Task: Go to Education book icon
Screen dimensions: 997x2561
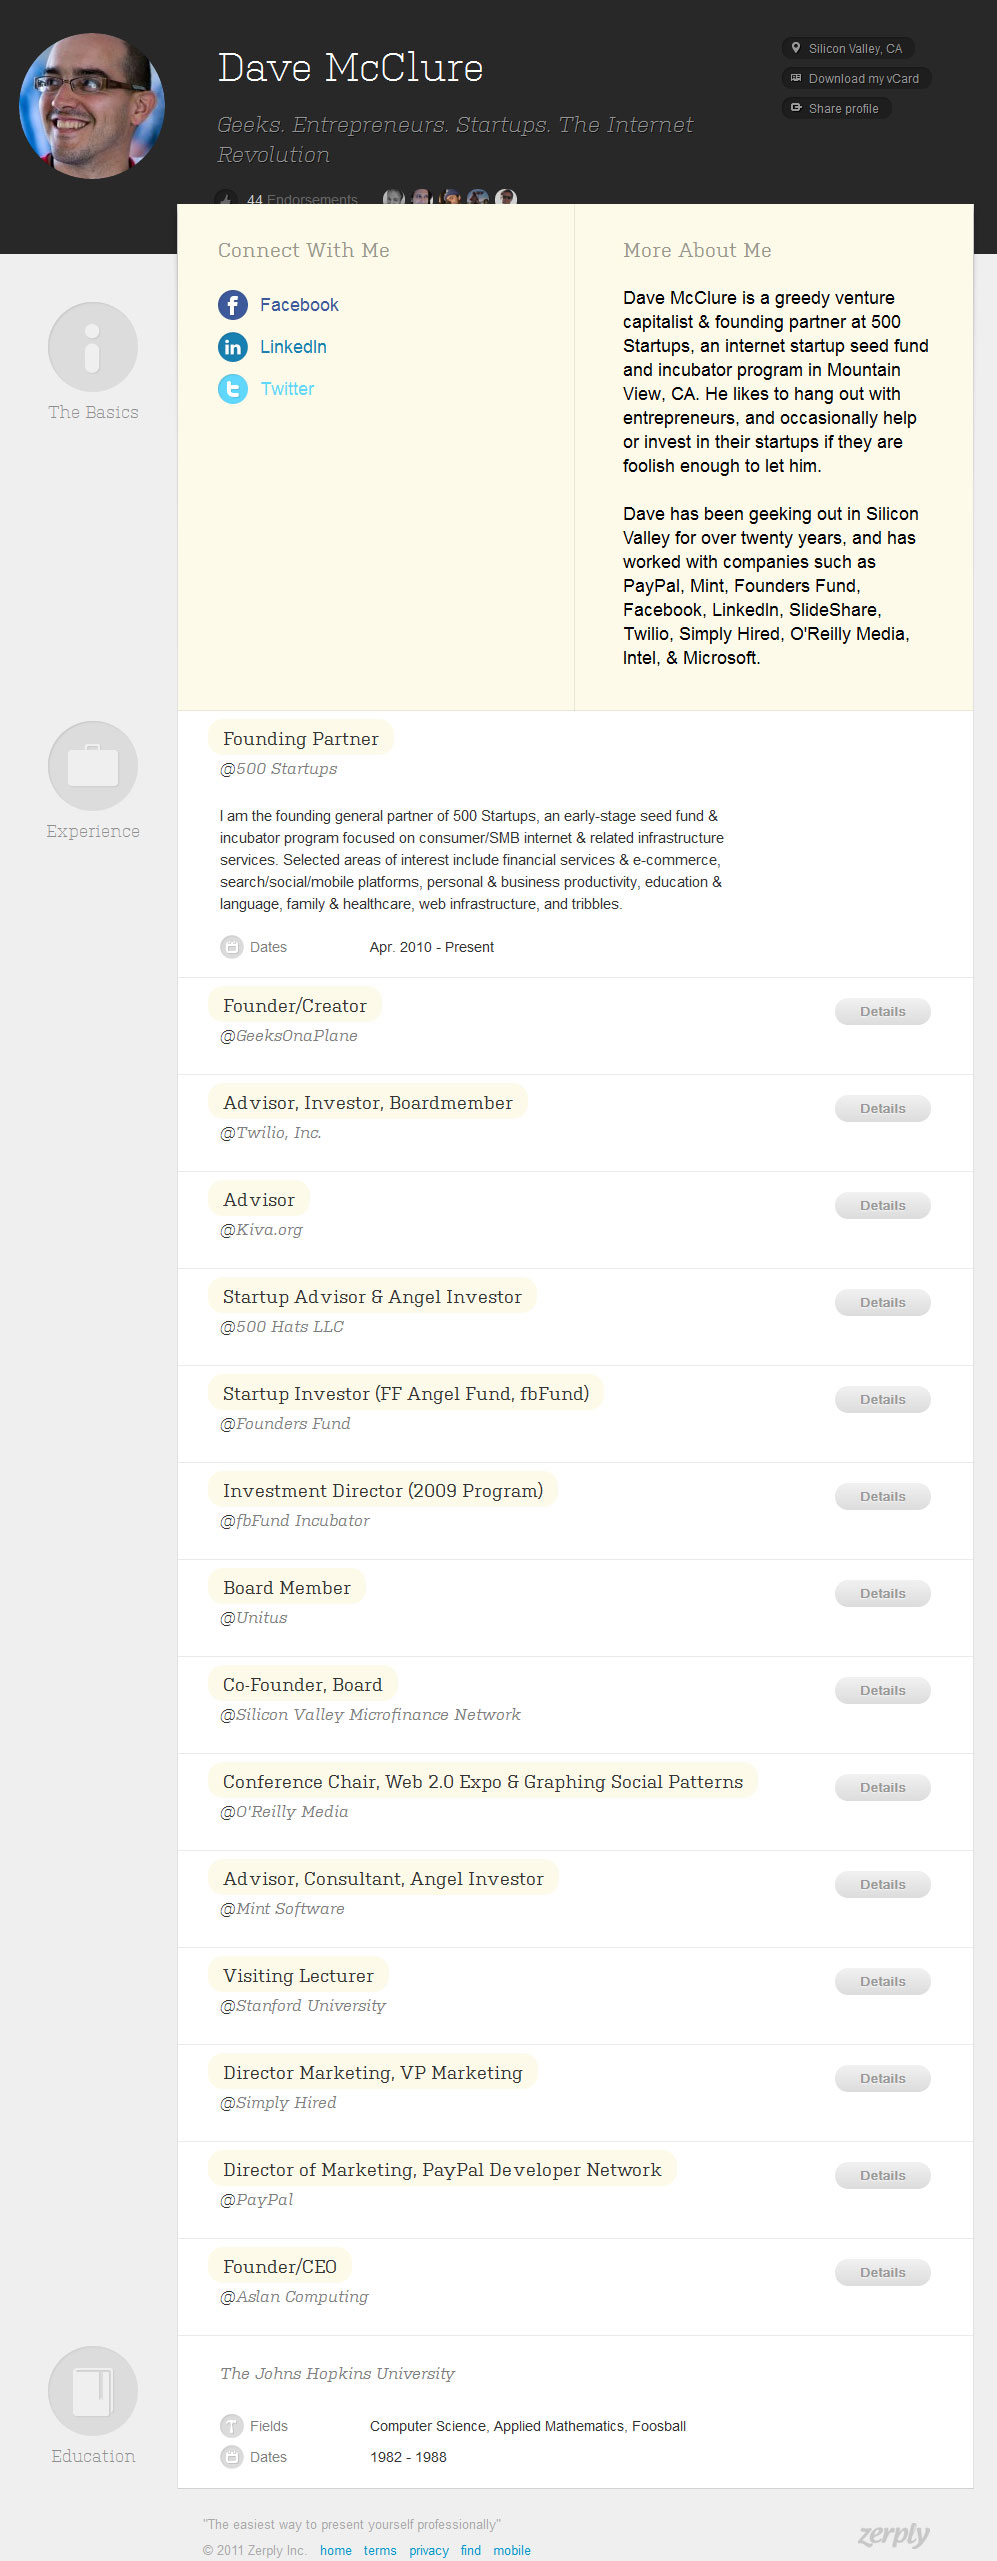Action: 93,2390
